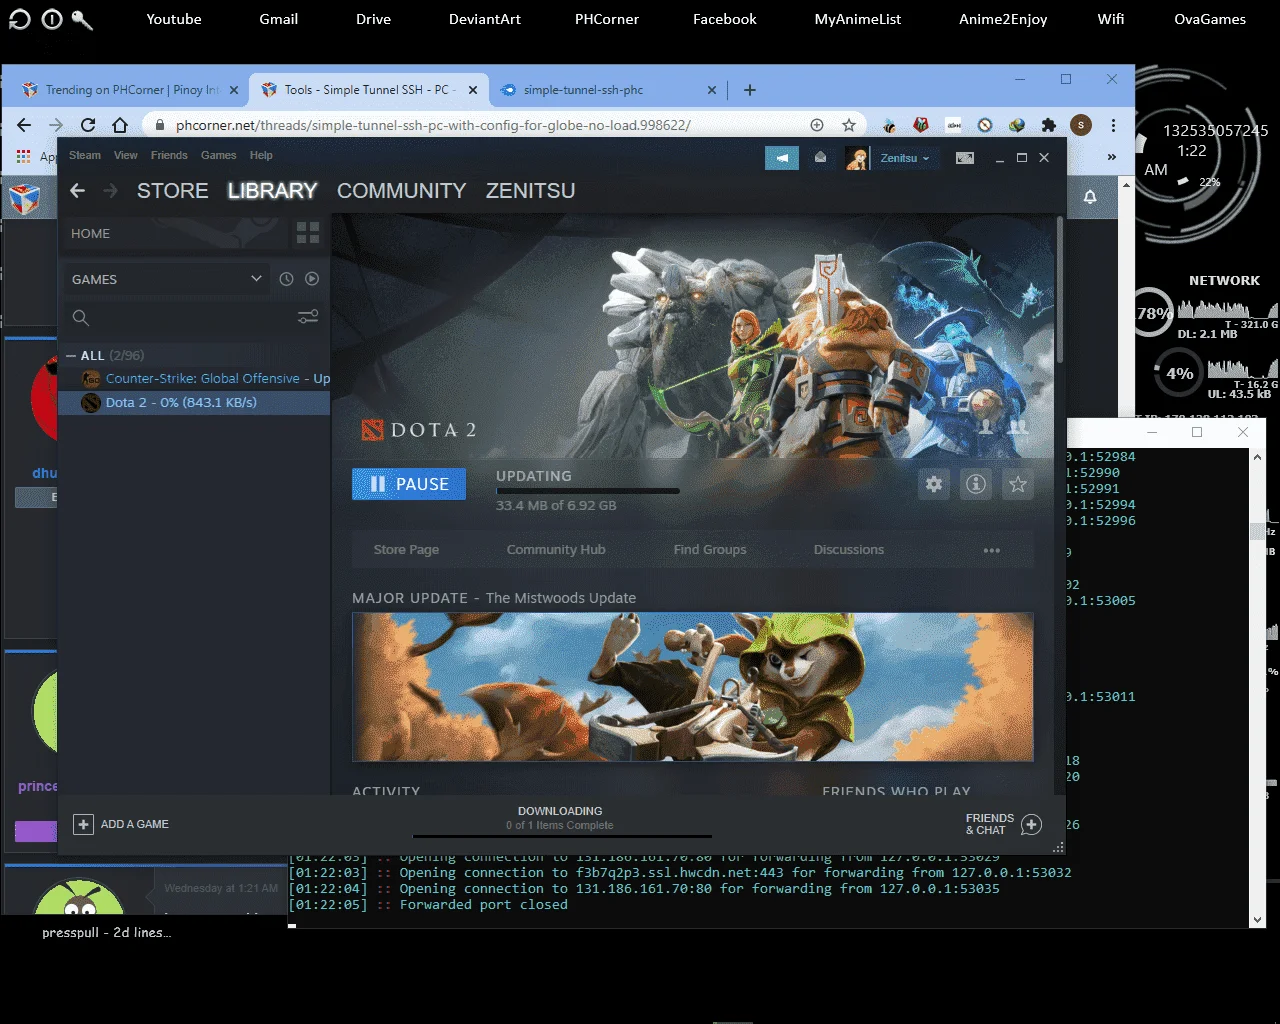
Task: Go back in Chrome
Action: [24, 125]
